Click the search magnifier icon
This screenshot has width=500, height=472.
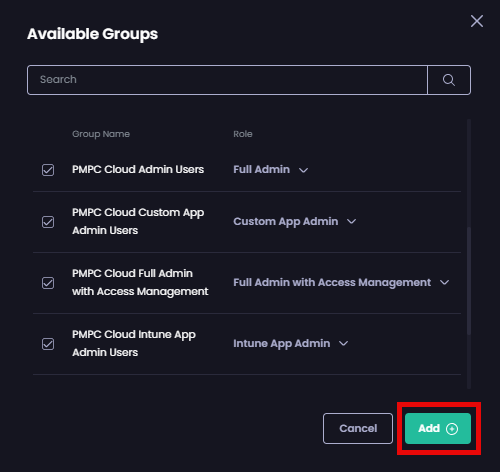(x=449, y=80)
